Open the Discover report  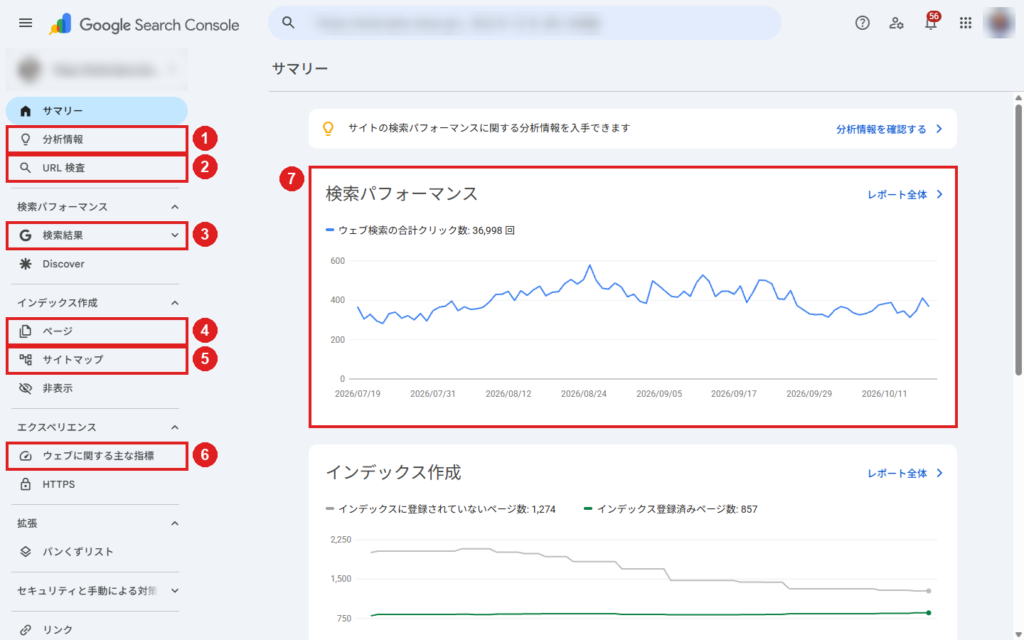tap(97, 264)
